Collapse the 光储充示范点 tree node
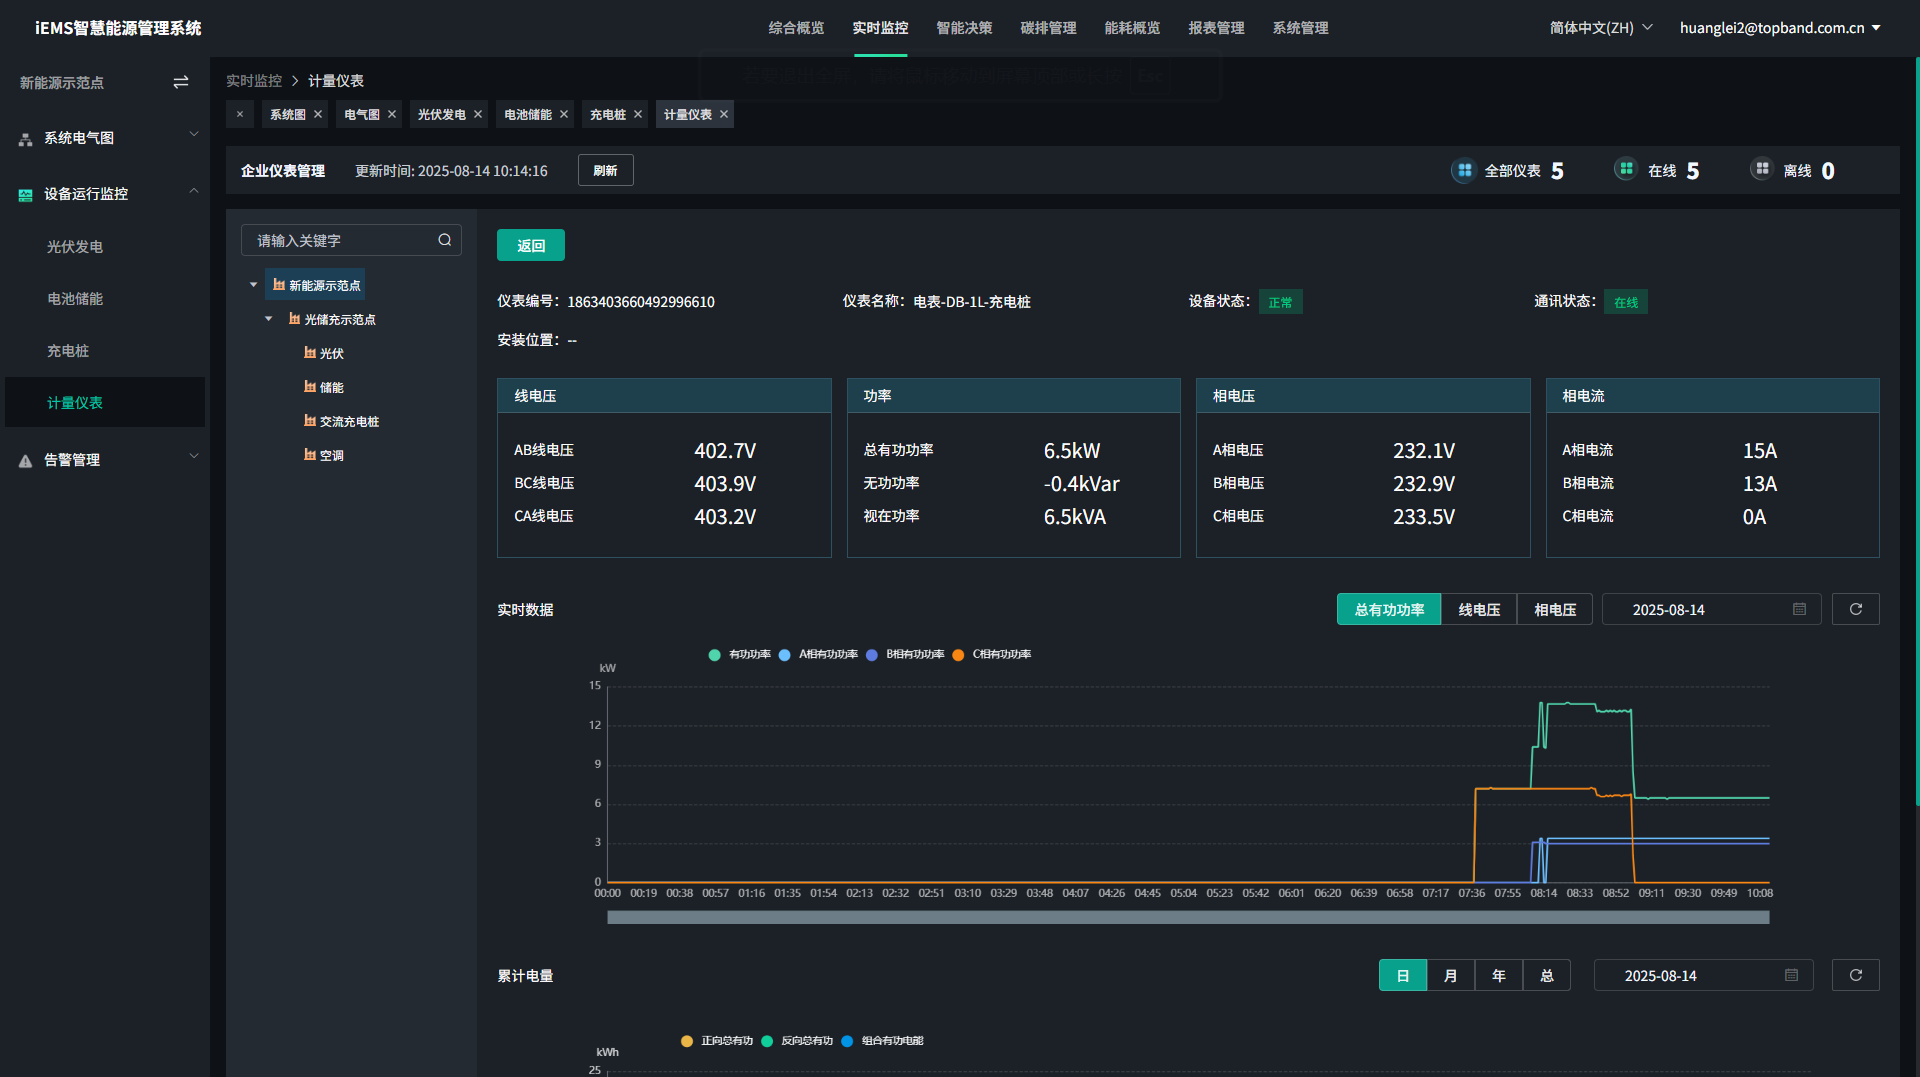The image size is (1920, 1077). click(x=268, y=318)
